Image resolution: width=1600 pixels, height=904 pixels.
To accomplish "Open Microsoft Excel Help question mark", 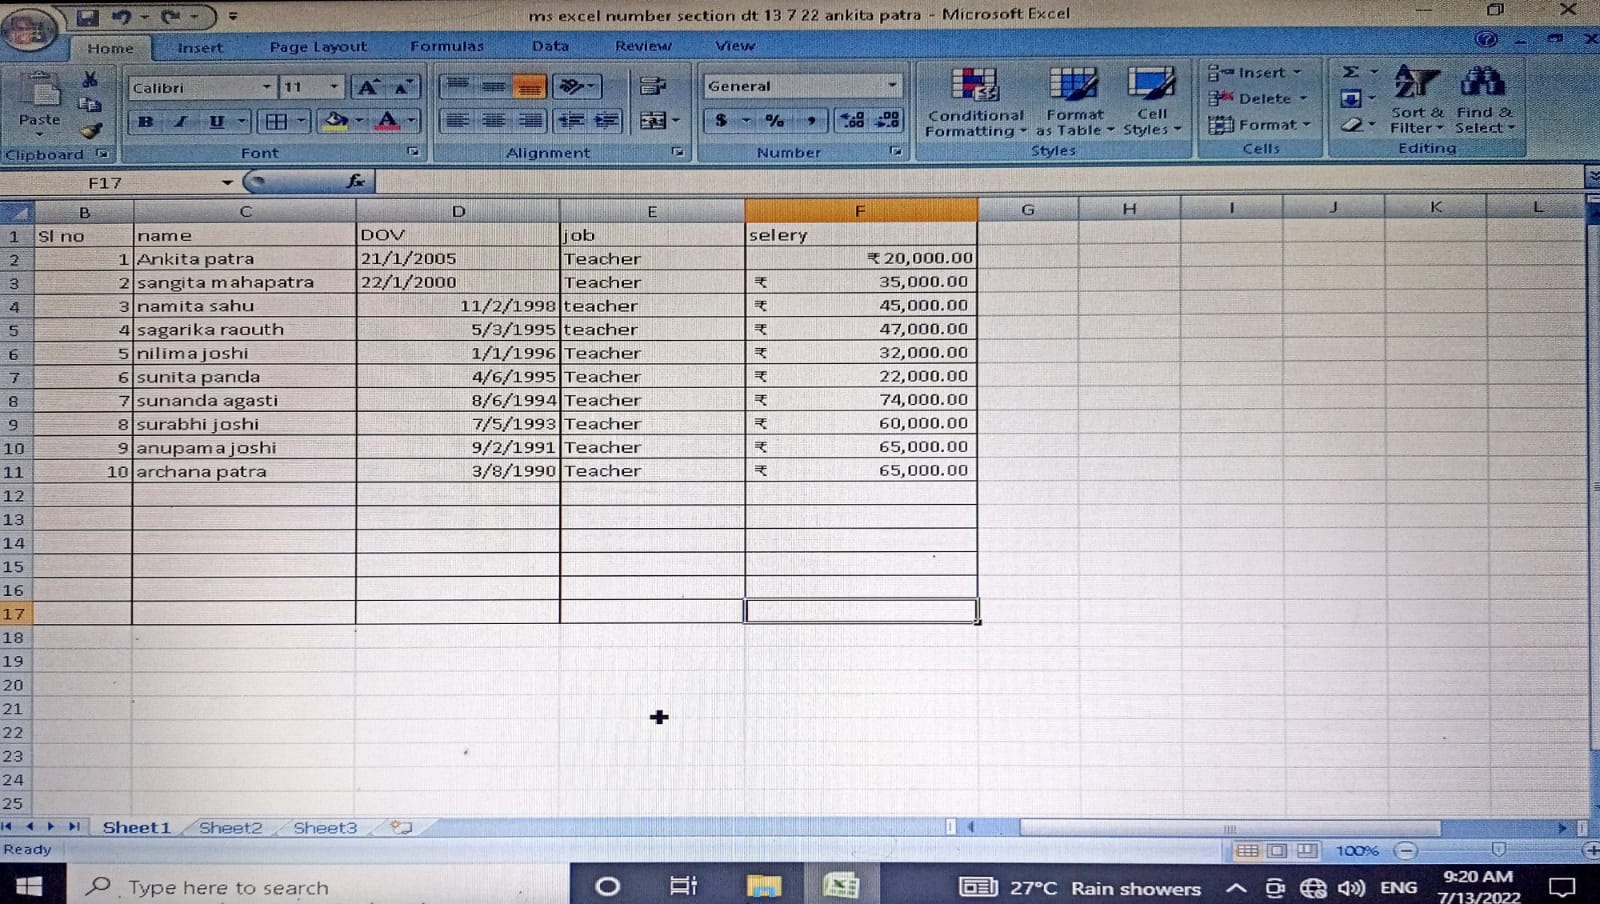I will tap(1487, 39).
